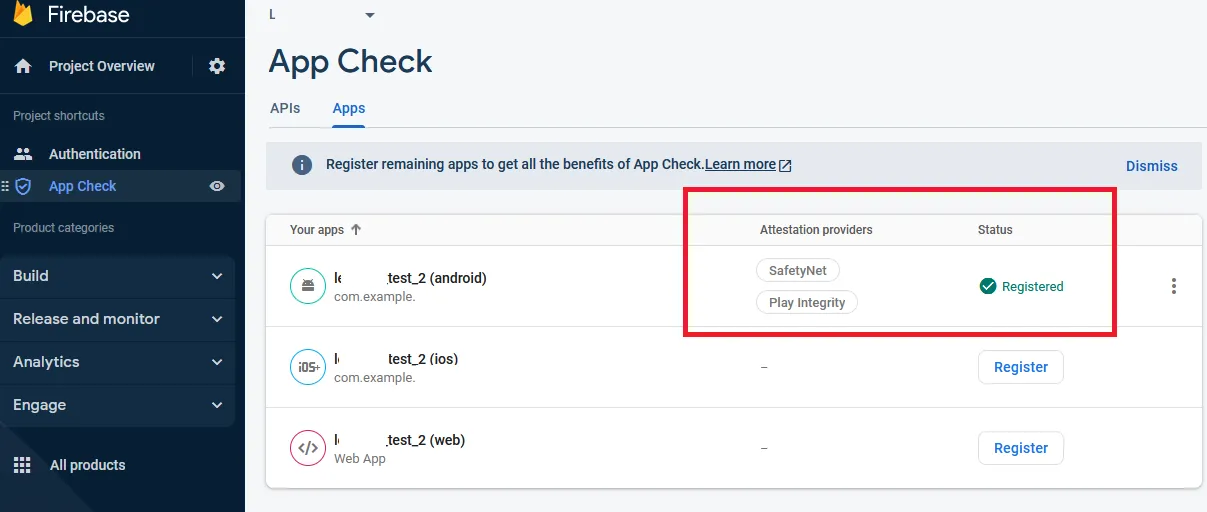Click the Product categories label
The height and width of the screenshot is (512, 1207).
[64, 228]
